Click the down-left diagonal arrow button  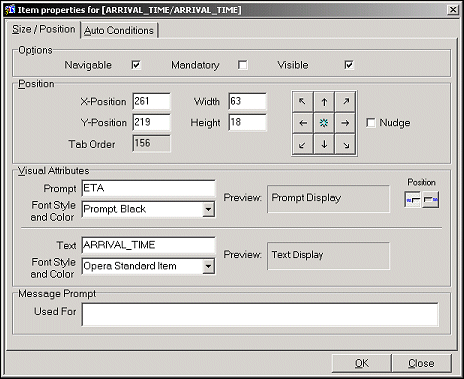click(303, 144)
